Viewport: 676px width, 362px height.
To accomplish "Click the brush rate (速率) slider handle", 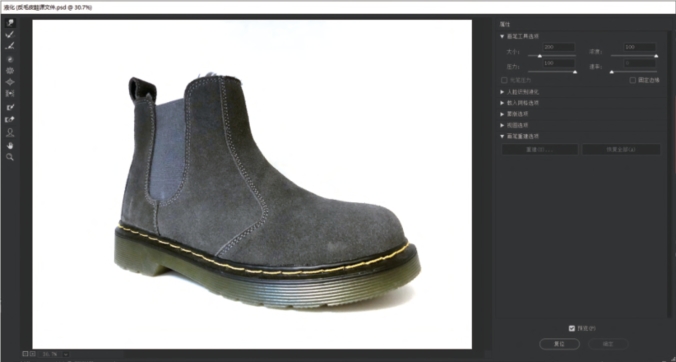I will point(611,72).
